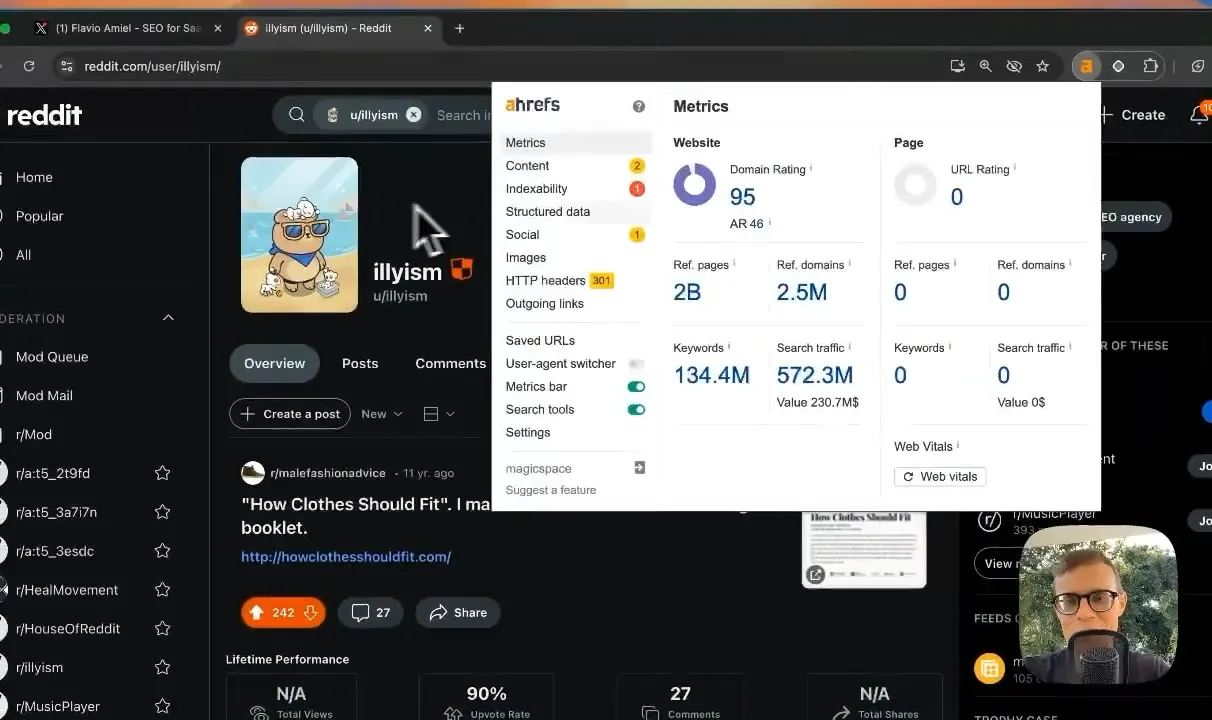Add a new browser tab
Screen dimensions: 1212x720
460,28
